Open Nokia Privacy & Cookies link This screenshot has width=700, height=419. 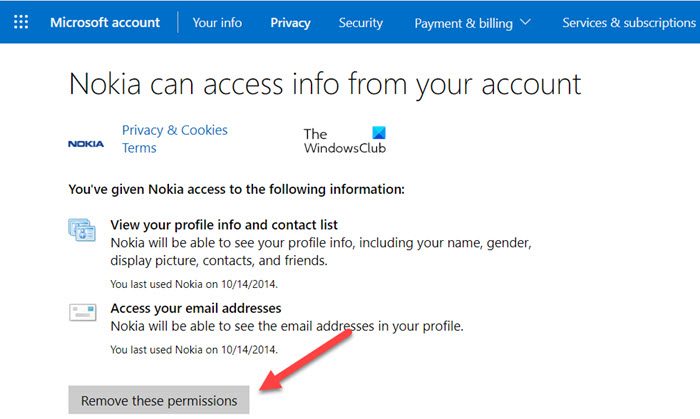click(174, 130)
